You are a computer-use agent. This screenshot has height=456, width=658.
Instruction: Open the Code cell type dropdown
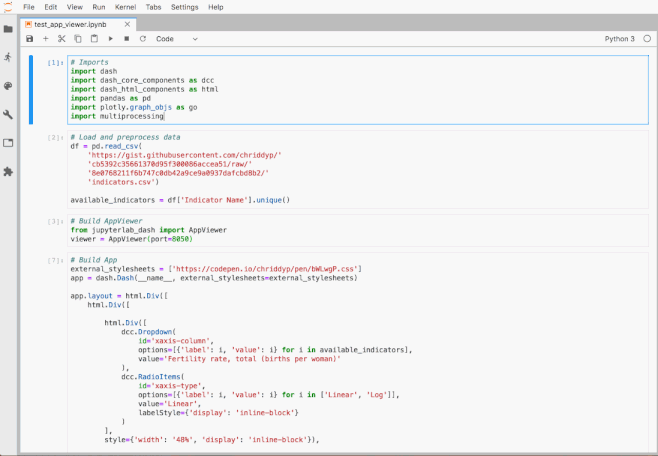[x=177, y=39]
